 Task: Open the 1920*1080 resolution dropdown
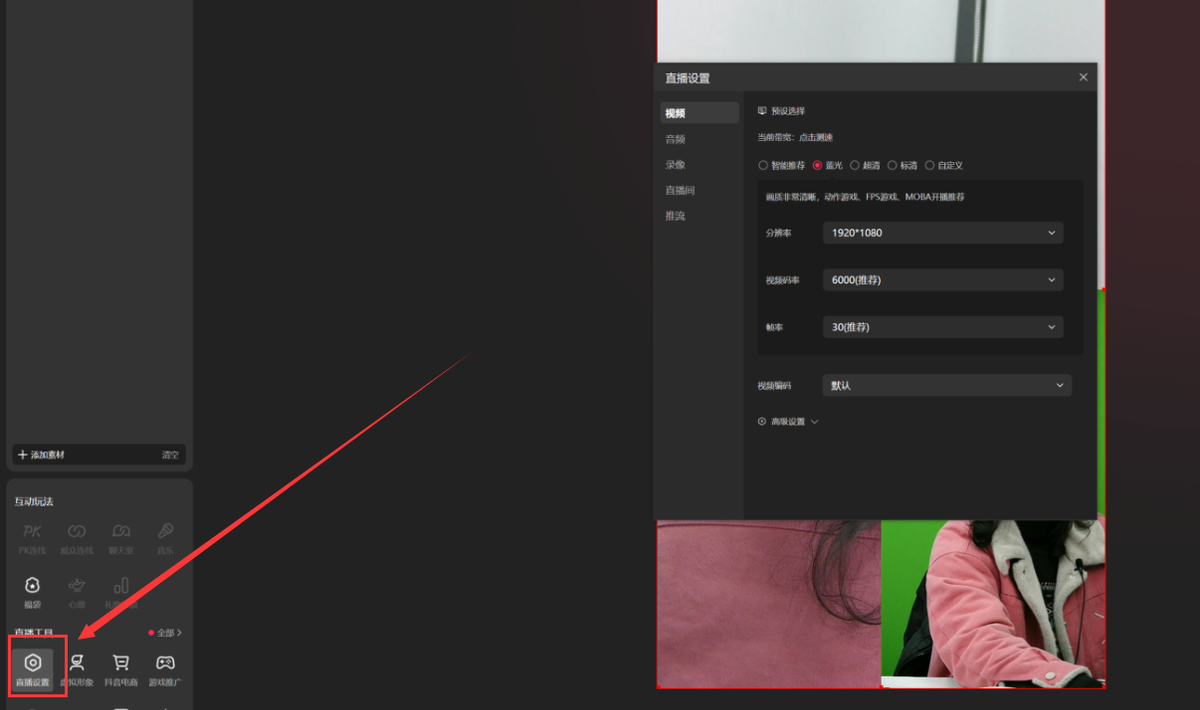pos(943,232)
